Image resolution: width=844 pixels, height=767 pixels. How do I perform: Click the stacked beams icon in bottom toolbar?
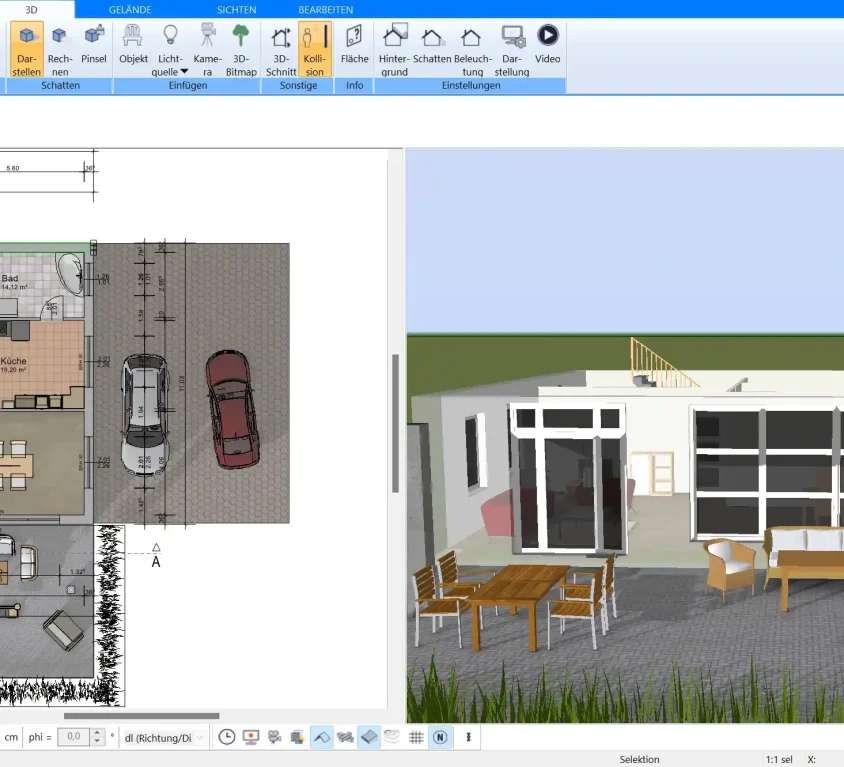[345, 737]
